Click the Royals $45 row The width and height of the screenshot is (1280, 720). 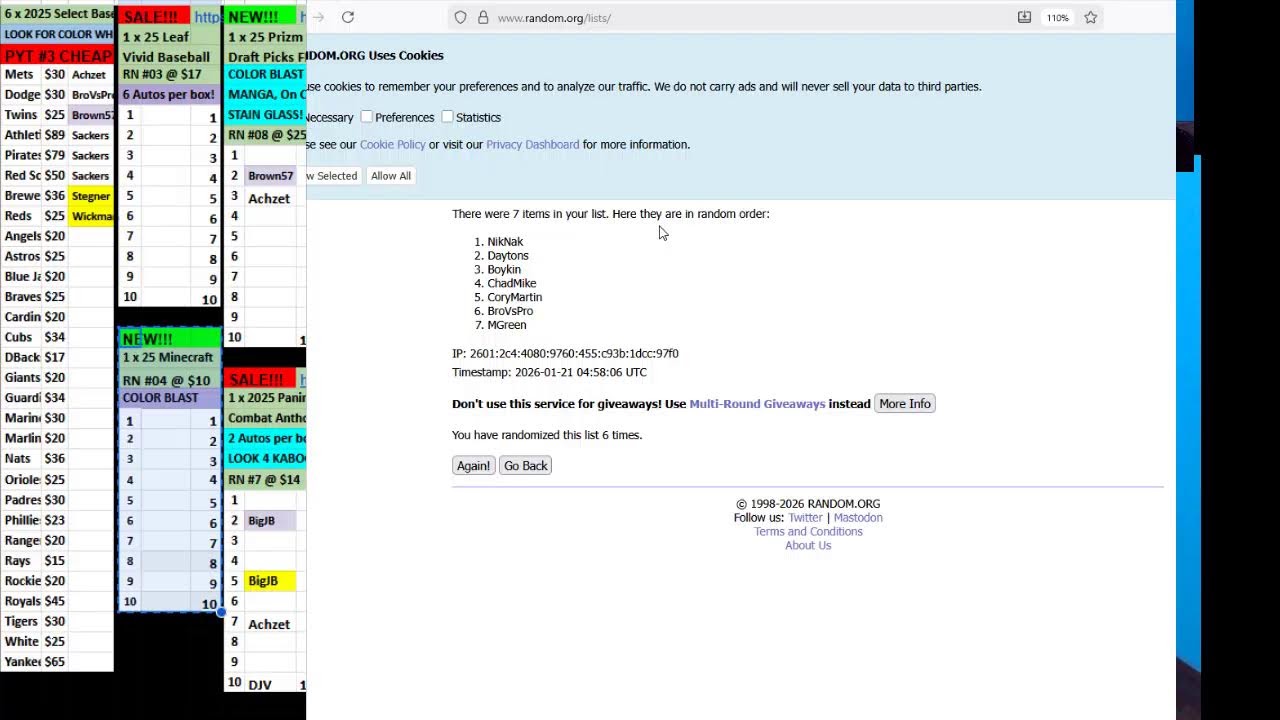[x=57, y=601]
